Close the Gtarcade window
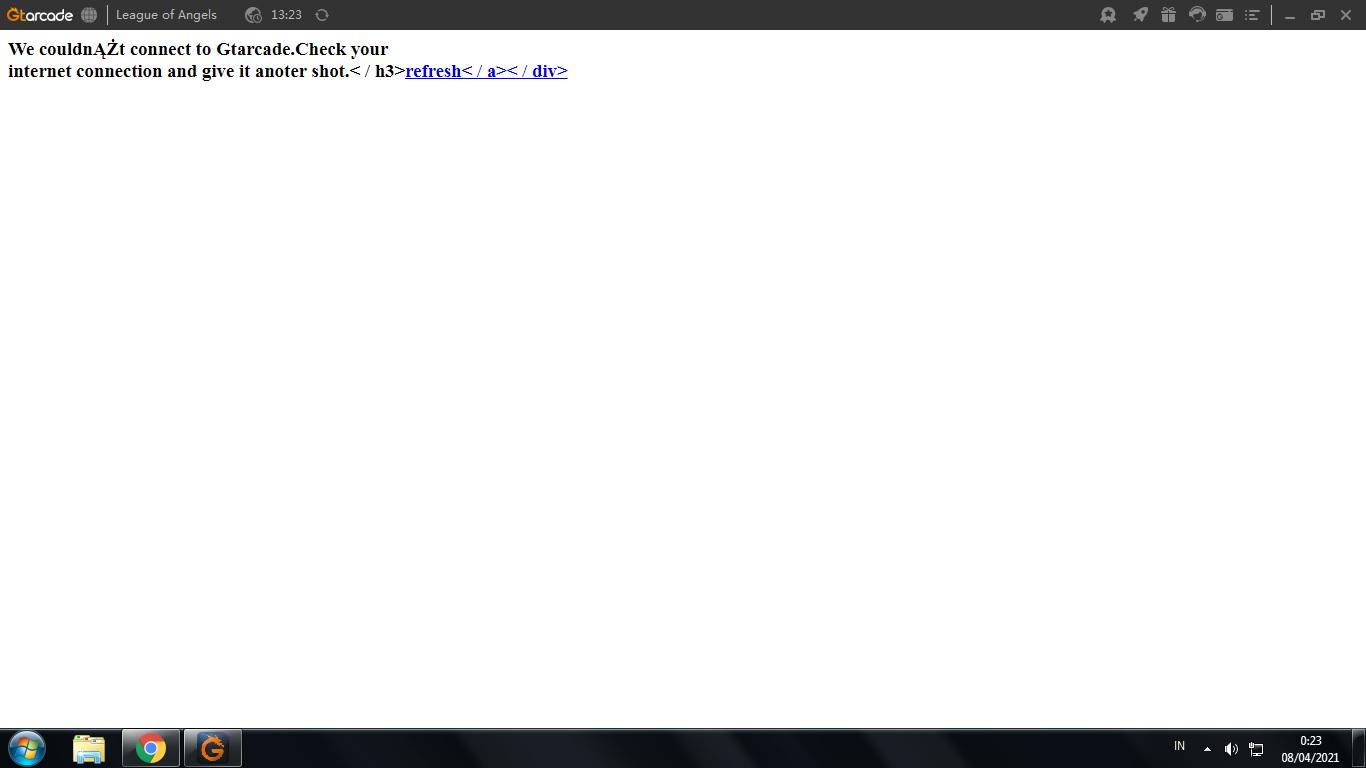 (x=1346, y=15)
